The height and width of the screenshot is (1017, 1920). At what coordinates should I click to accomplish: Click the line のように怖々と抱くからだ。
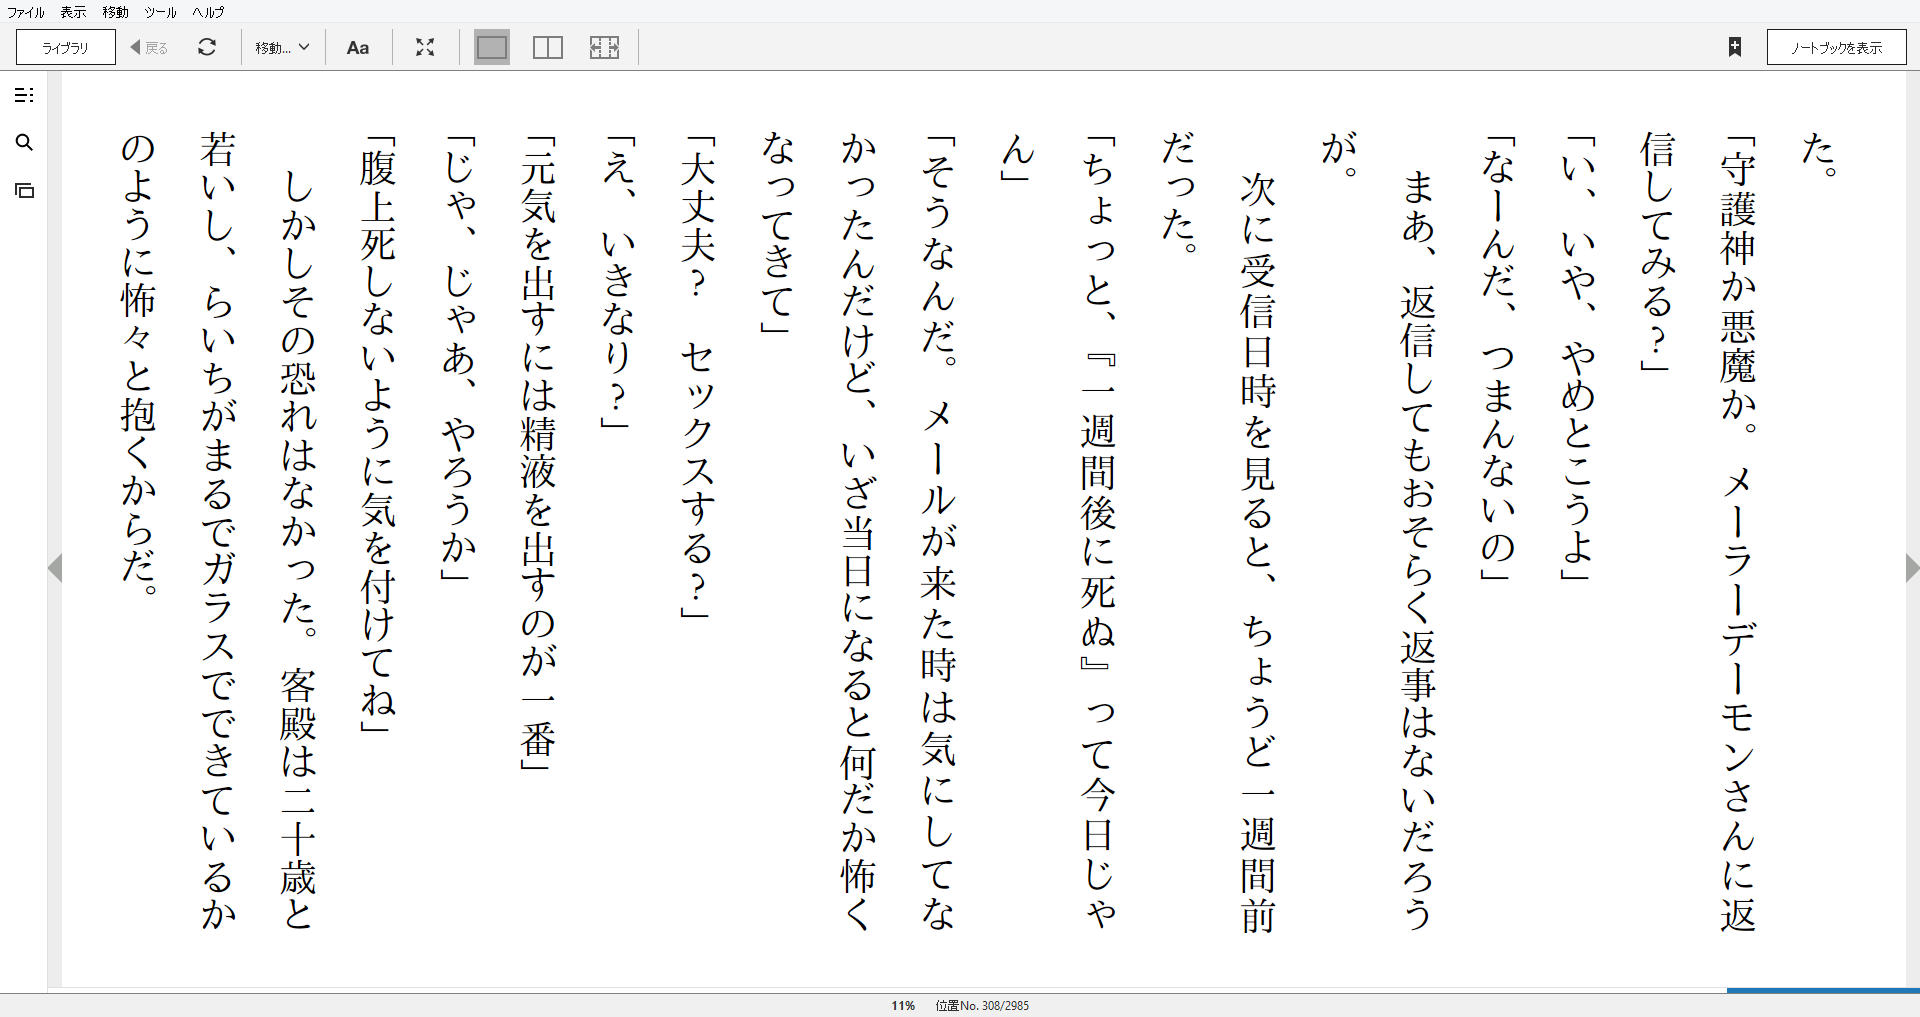click(138, 365)
